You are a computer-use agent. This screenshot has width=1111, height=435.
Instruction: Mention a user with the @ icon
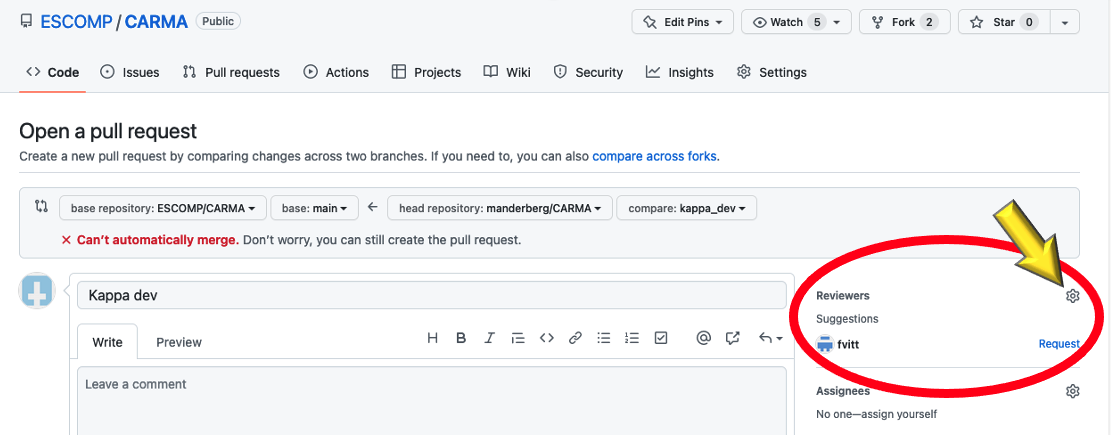point(703,338)
